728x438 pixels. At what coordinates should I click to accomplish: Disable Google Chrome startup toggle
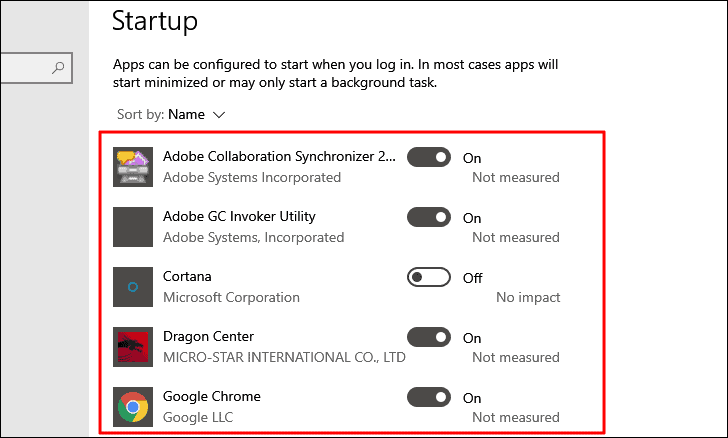click(429, 397)
